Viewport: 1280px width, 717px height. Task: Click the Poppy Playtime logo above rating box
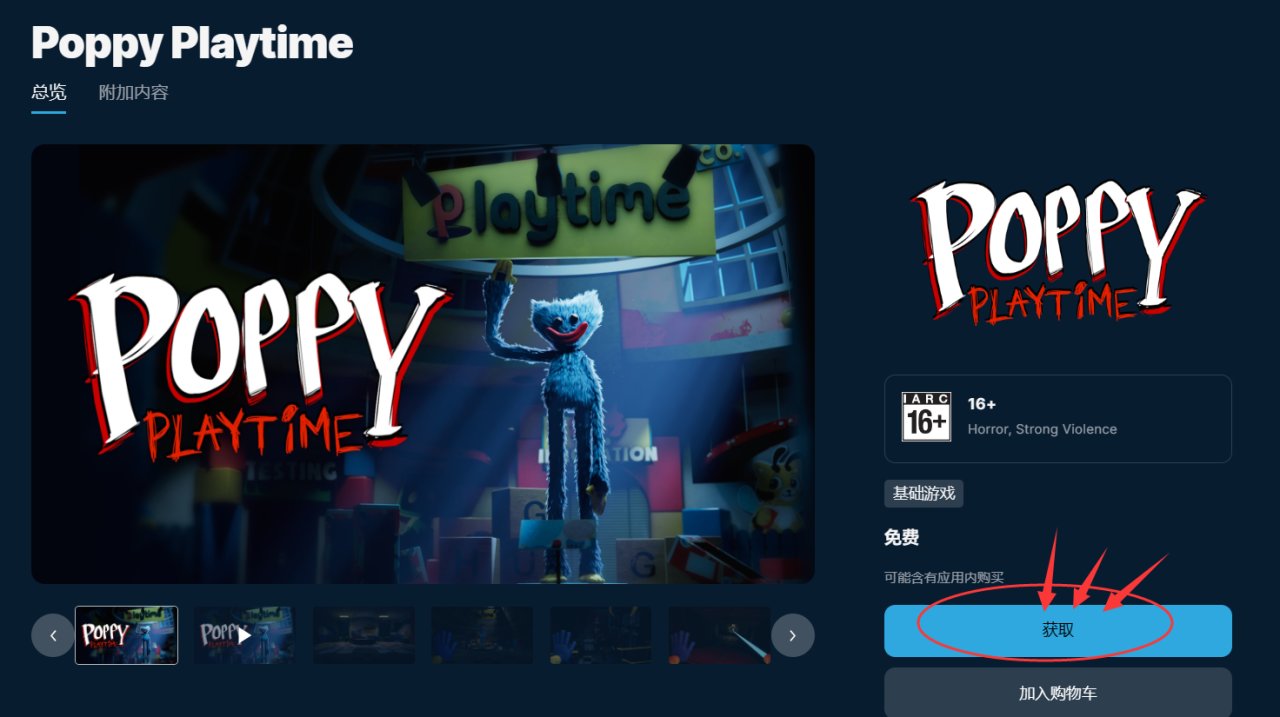tap(1057, 252)
